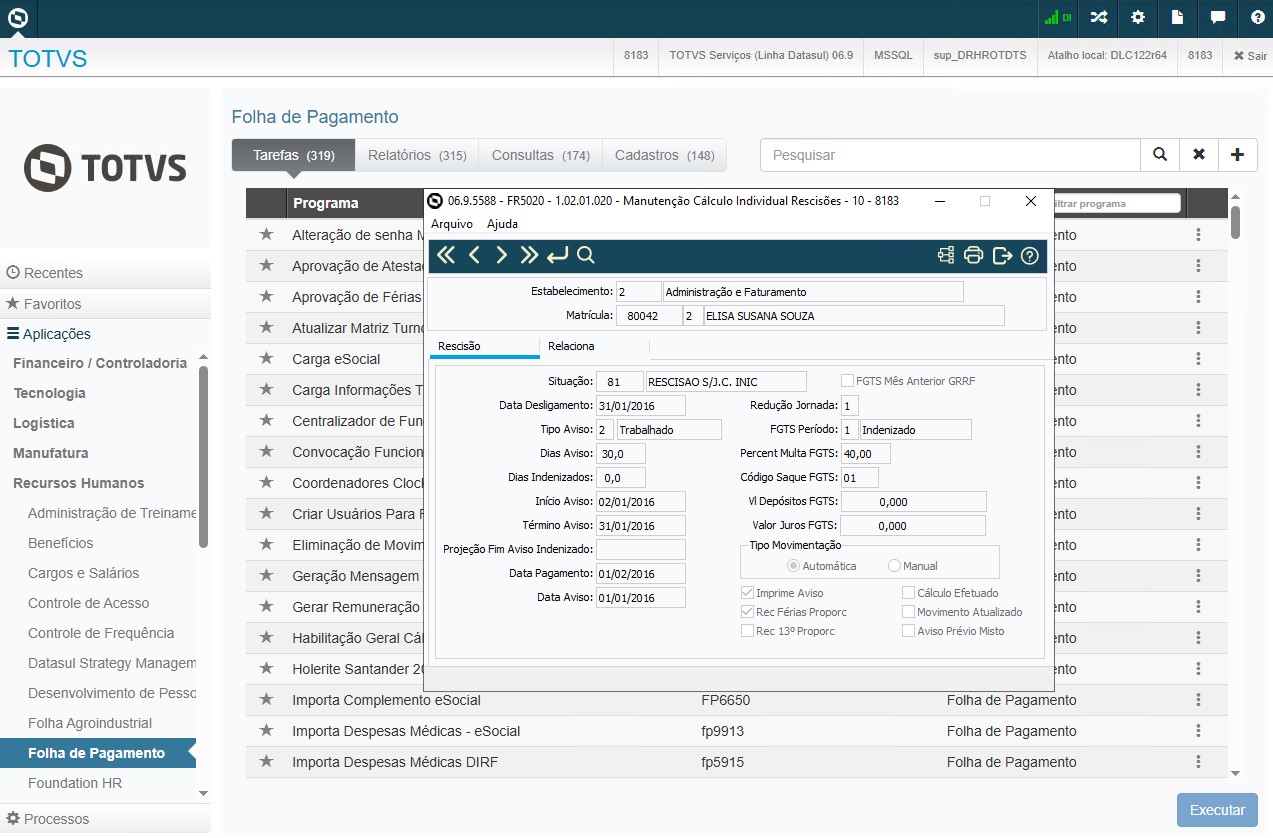Click the search magnifier in dialog toolbar
The width and height of the screenshot is (1273, 838).
pyautogui.click(x=586, y=256)
